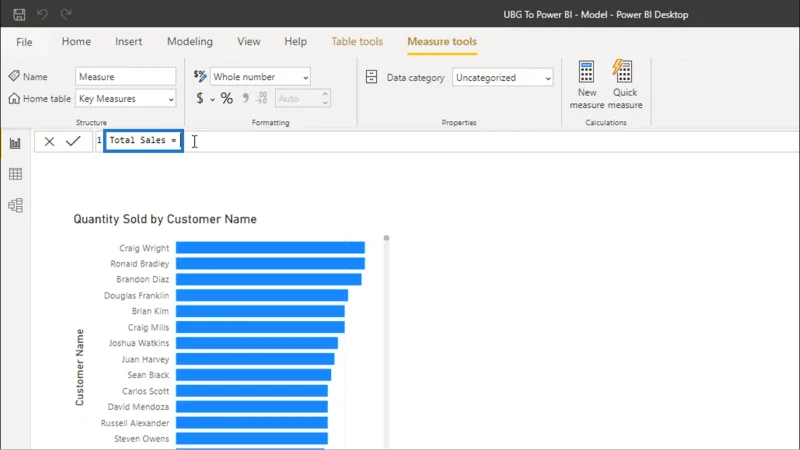Switch to Data view icon

click(x=15, y=174)
